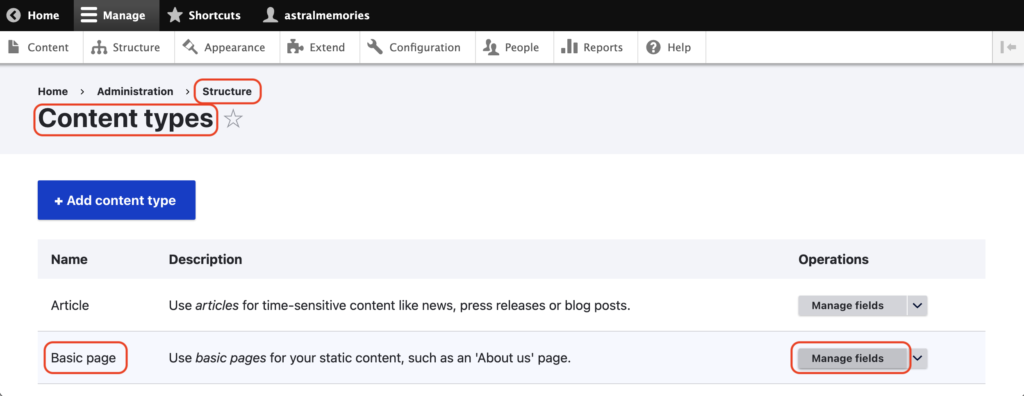Open the Appearance settings
Image resolution: width=1024 pixels, height=396 pixels.
(224, 47)
